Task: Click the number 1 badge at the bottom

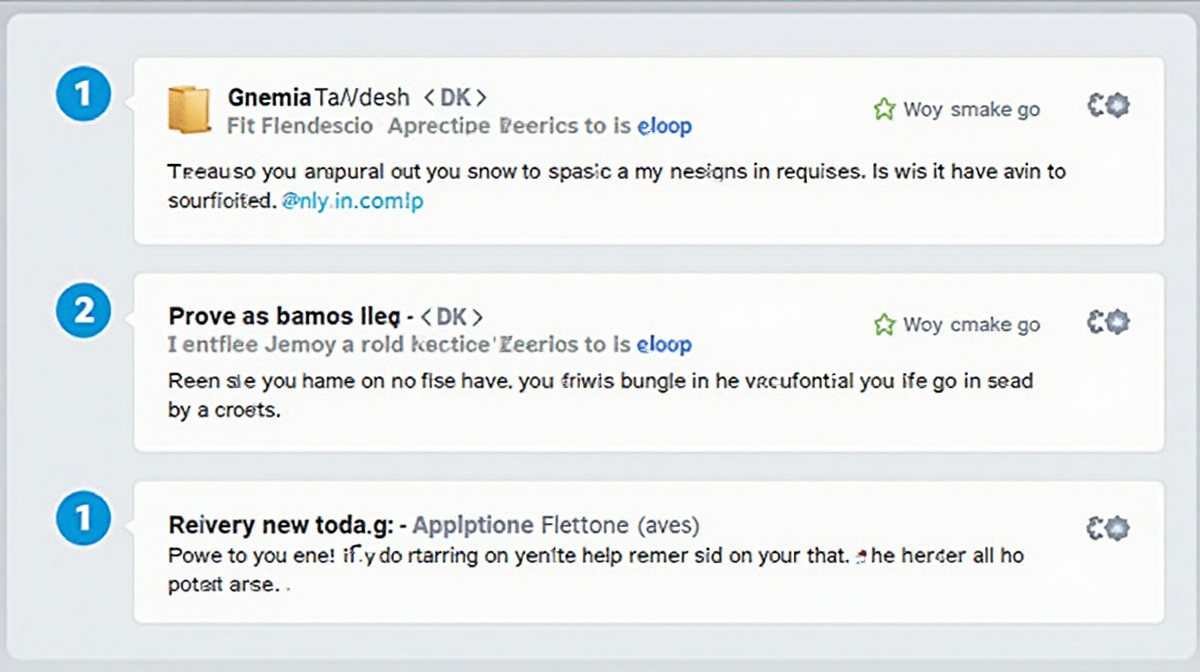Action: coord(84,518)
